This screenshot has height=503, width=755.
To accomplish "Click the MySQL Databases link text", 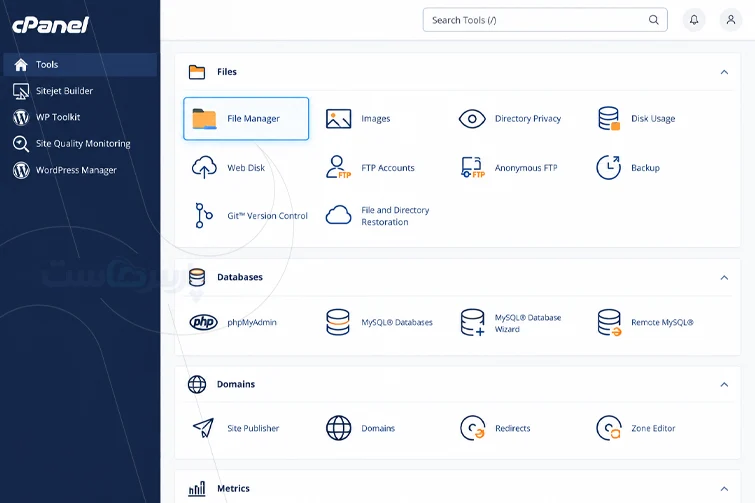I will point(397,322).
